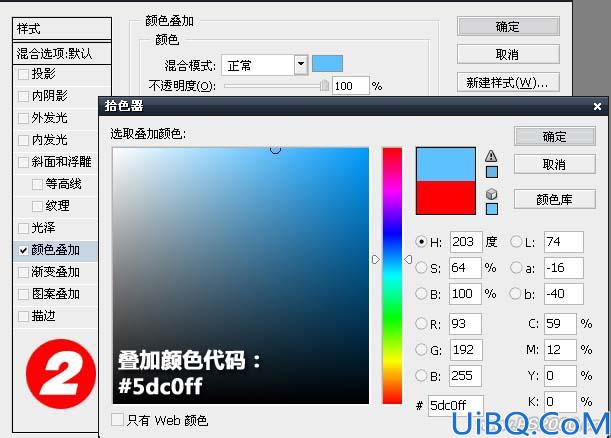
Task: Click the Lab b field showing -40
Action: click(564, 293)
